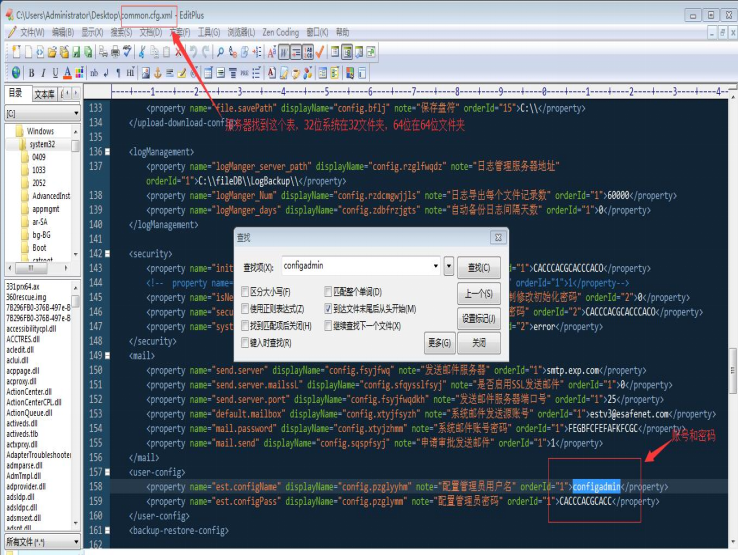Click the Print icon in toolbar
The height and width of the screenshot is (555, 738).
click(115, 52)
